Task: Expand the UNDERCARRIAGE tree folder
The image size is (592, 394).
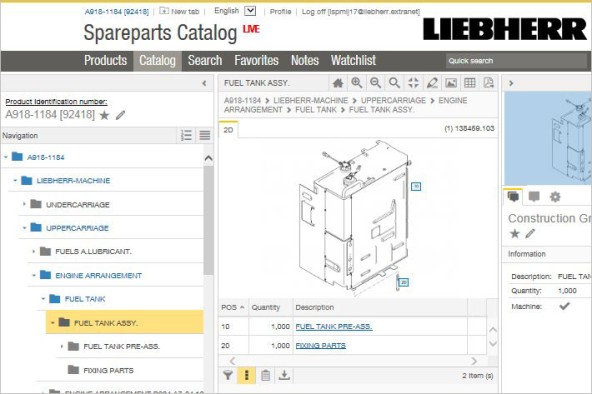Action: [24, 204]
